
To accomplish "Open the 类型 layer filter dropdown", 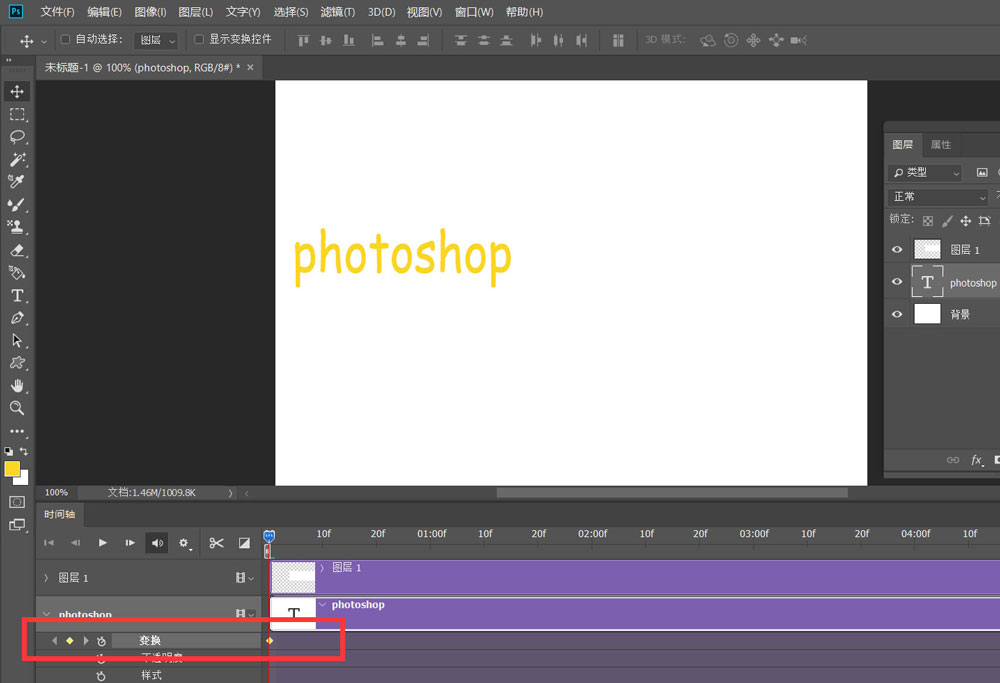I will pos(925,173).
